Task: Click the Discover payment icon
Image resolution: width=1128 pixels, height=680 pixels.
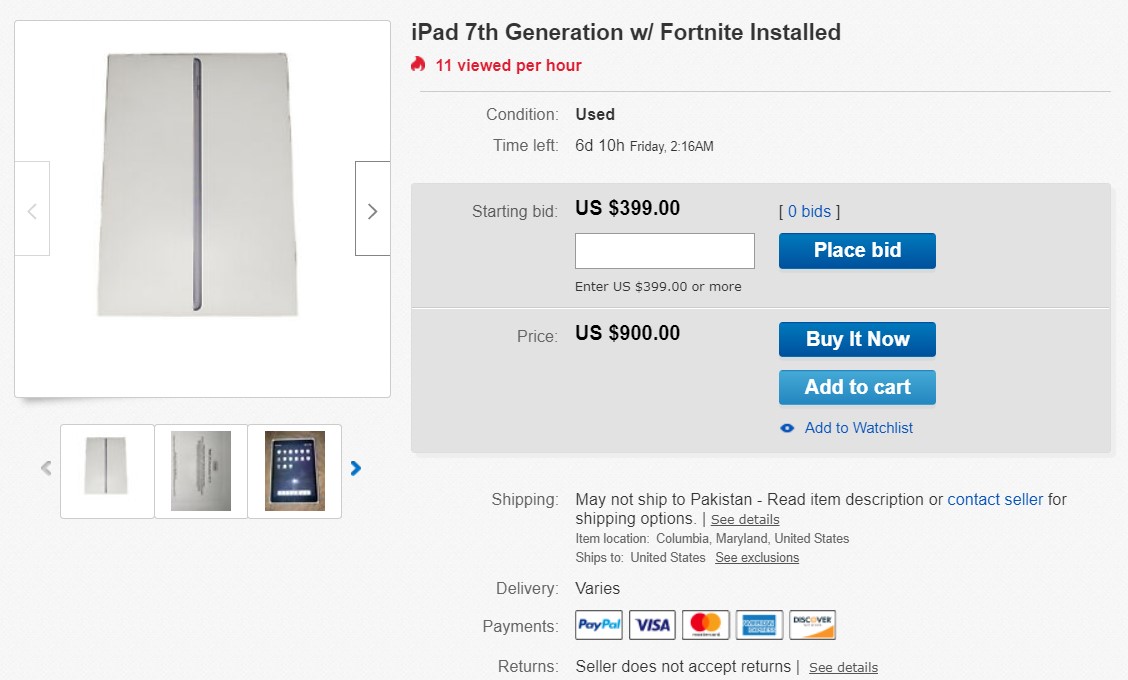Action: [812, 624]
